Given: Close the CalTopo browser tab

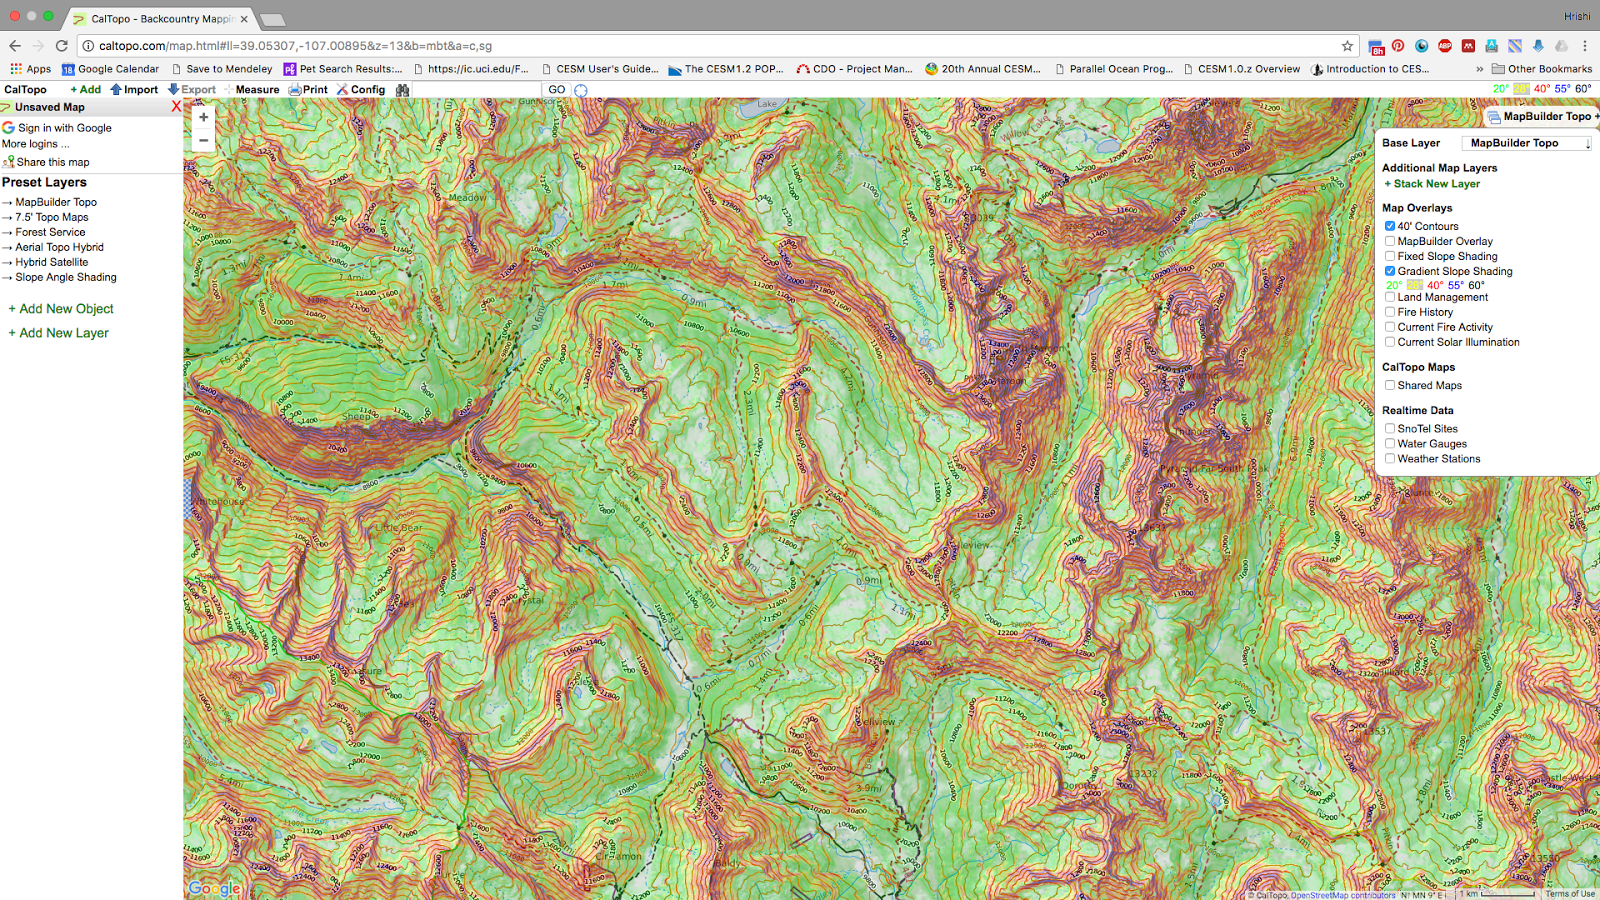Looking at the screenshot, I should tap(244, 19).
